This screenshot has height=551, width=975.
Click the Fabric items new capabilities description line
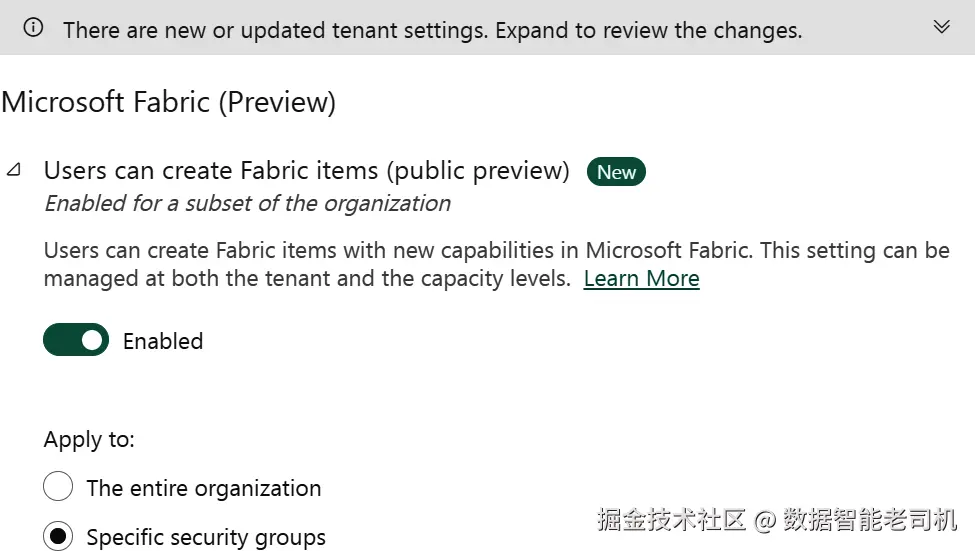tap(496, 250)
